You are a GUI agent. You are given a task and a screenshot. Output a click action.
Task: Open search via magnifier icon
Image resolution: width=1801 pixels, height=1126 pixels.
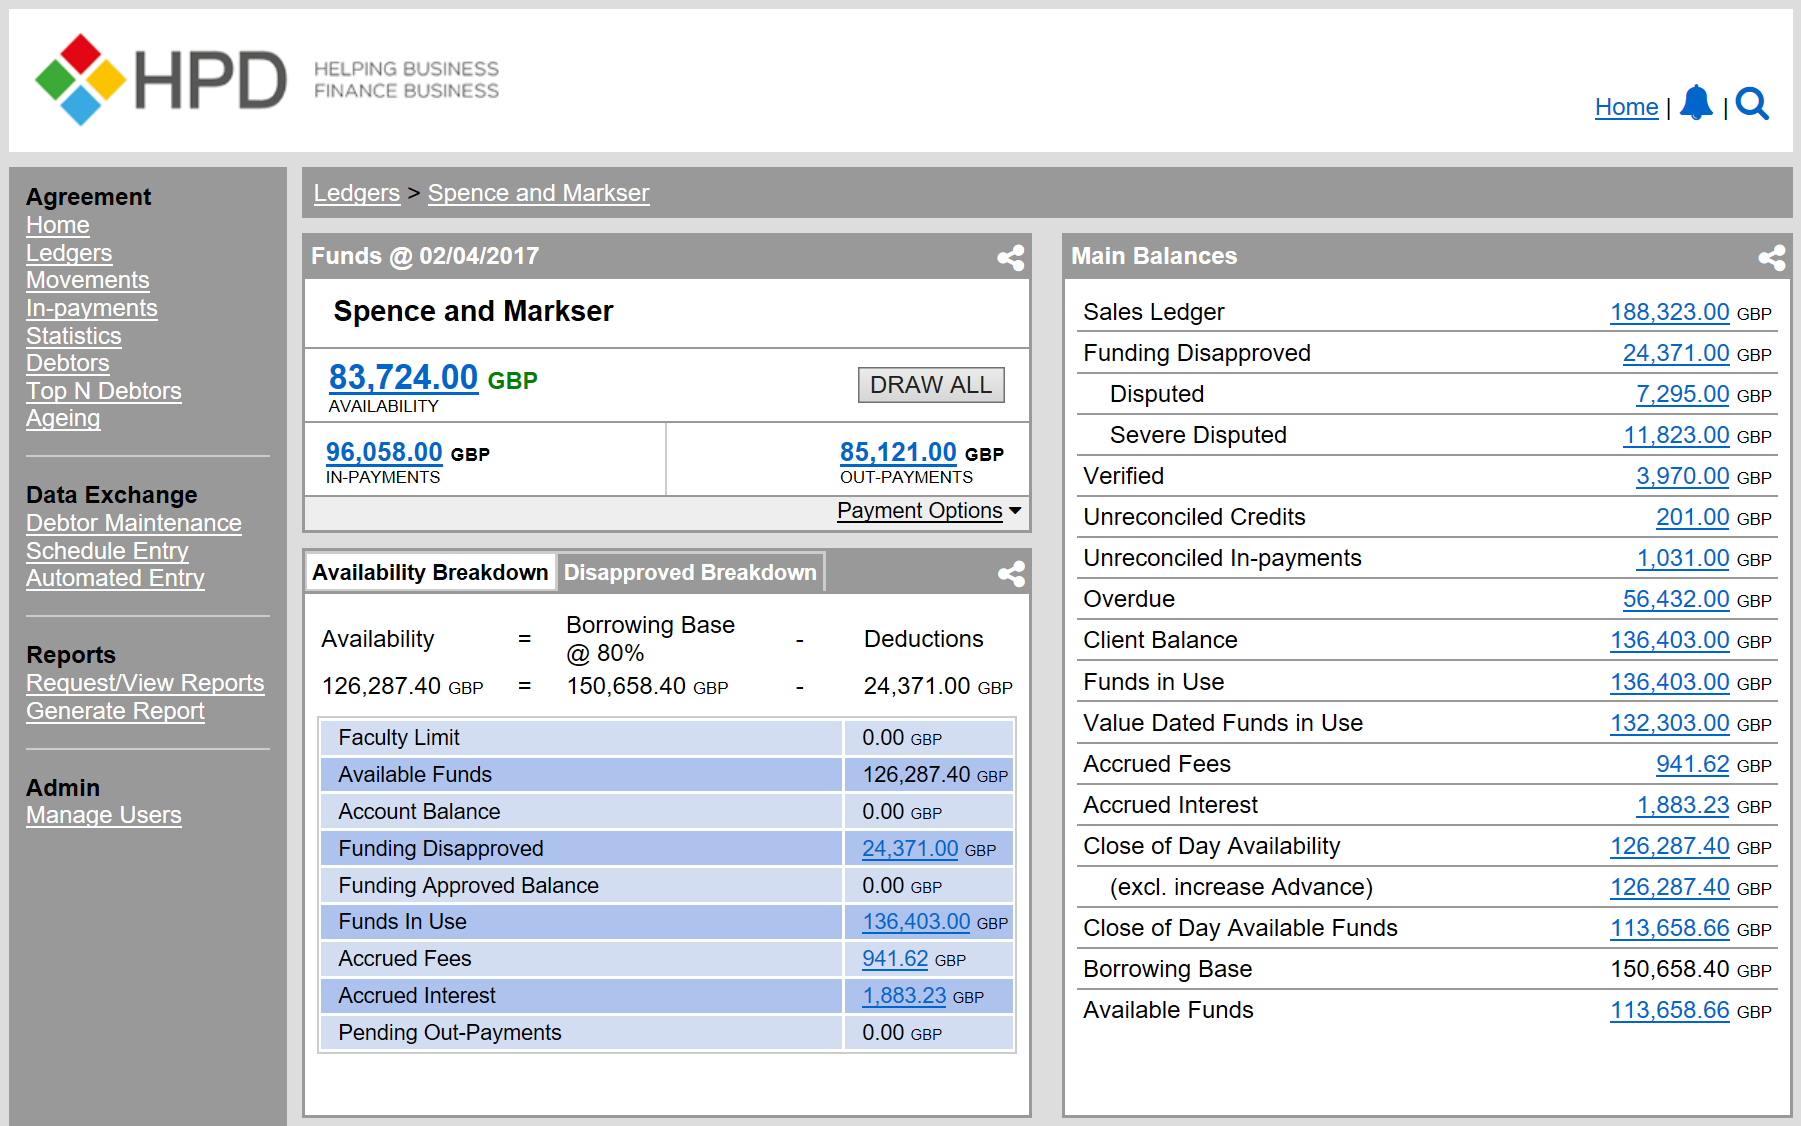[x=1752, y=103]
